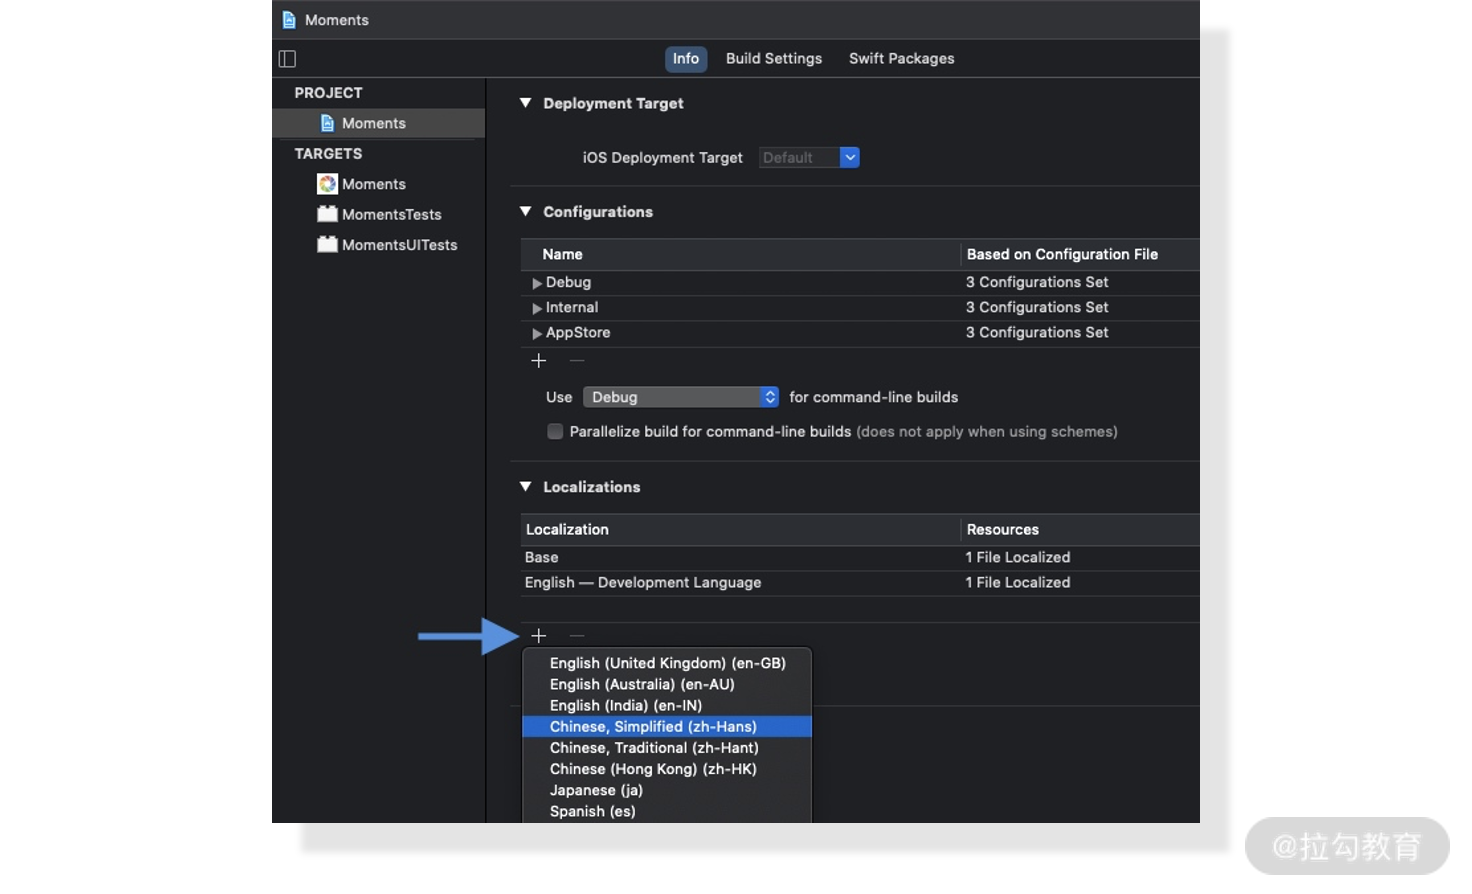The width and height of the screenshot is (1472, 894).
Task: Add a localization with the plus button
Action: [x=539, y=636]
